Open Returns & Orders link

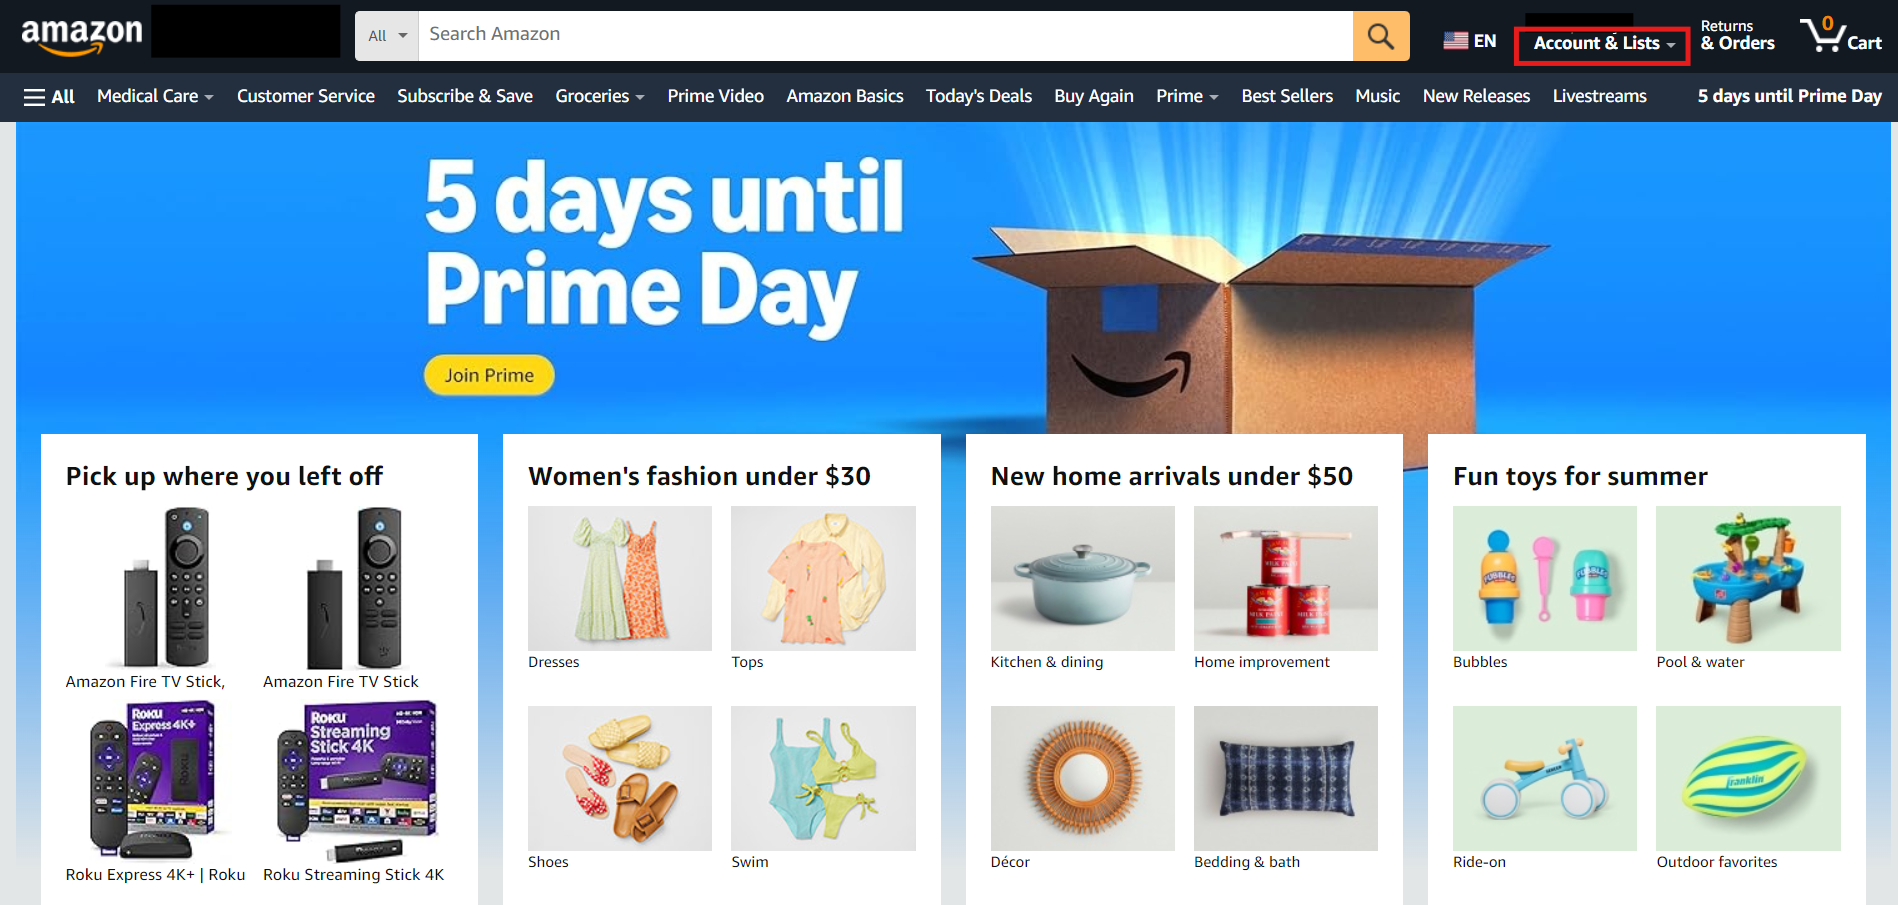[x=1737, y=36]
